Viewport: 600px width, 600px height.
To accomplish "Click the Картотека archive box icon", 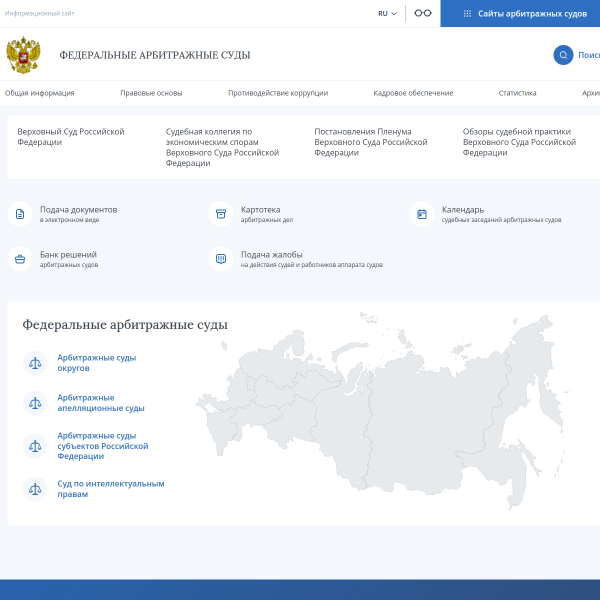I will click(221, 214).
